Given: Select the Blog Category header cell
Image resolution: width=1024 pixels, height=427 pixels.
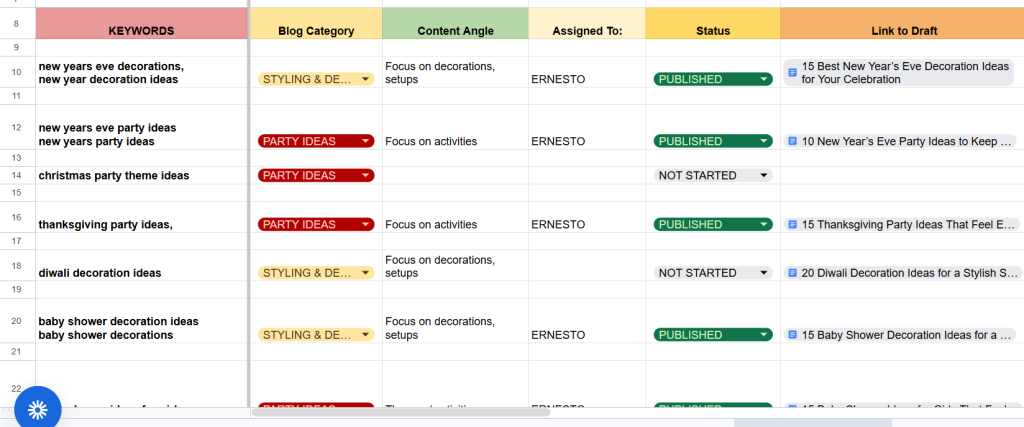Looking at the screenshot, I should click(316, 24).
